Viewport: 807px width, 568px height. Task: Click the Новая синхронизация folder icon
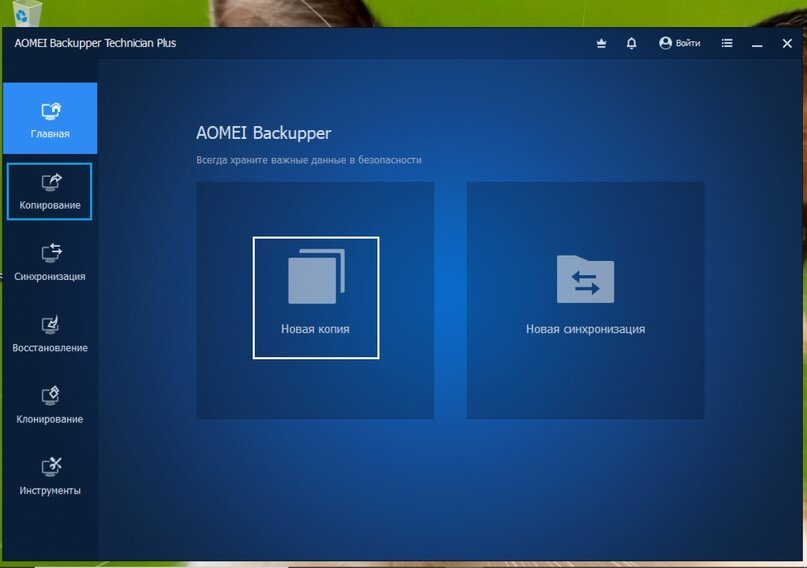(x=585, y=279)
